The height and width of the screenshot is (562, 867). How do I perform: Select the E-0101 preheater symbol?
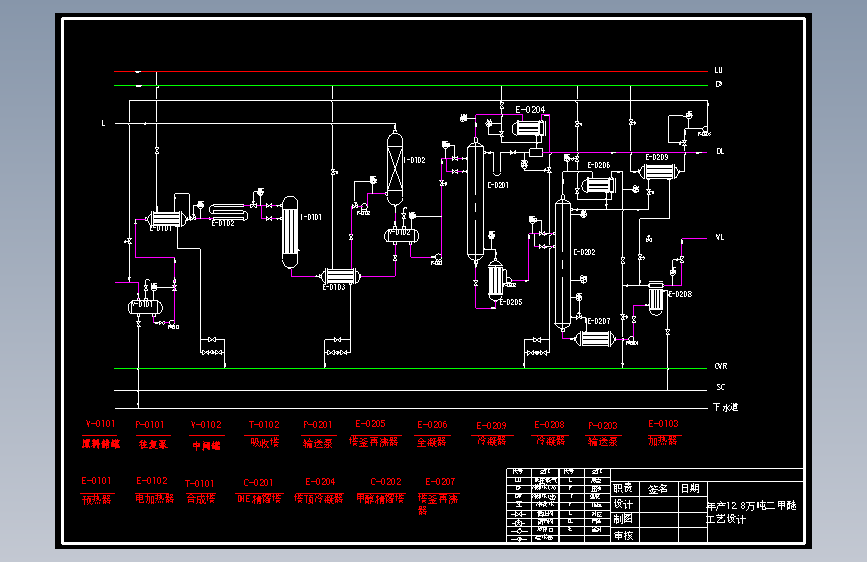[x=166, y=218]
